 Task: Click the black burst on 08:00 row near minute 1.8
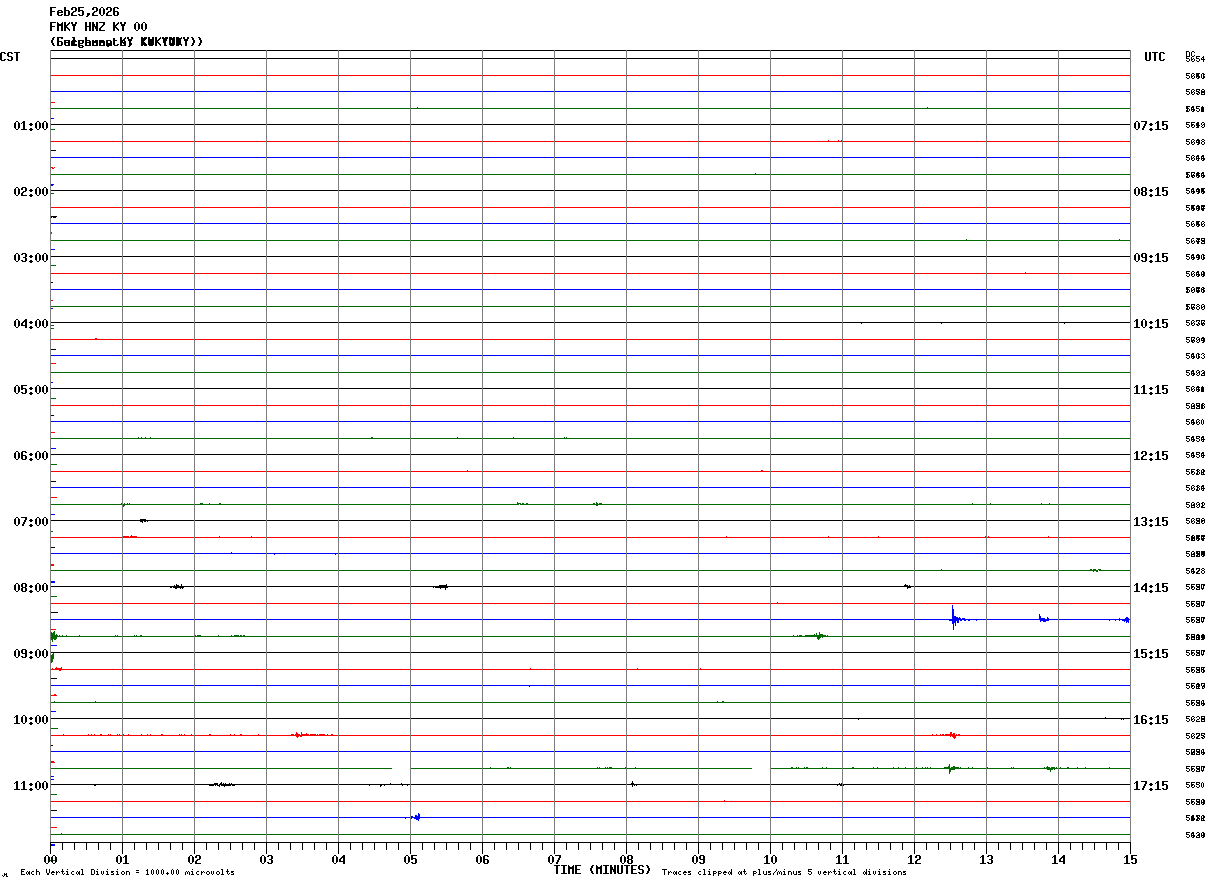click(177, 586)
